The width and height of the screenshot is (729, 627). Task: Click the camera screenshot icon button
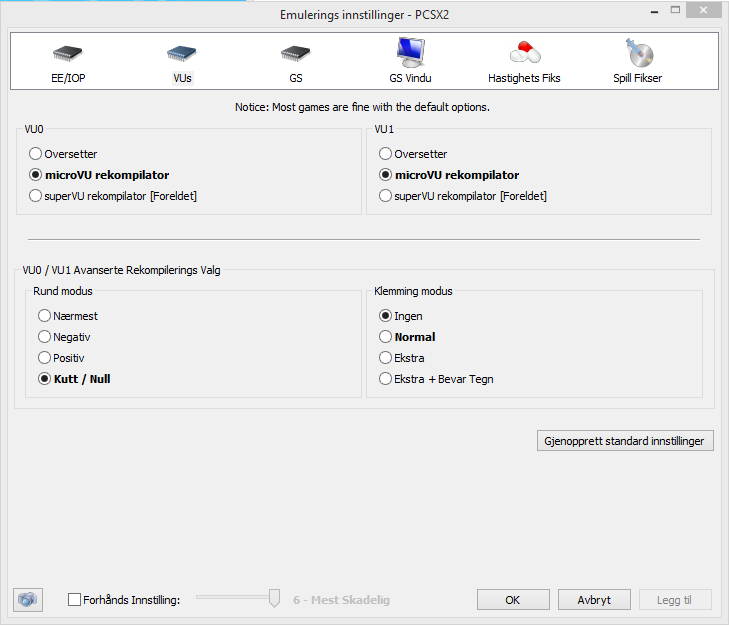click(28, 600)
